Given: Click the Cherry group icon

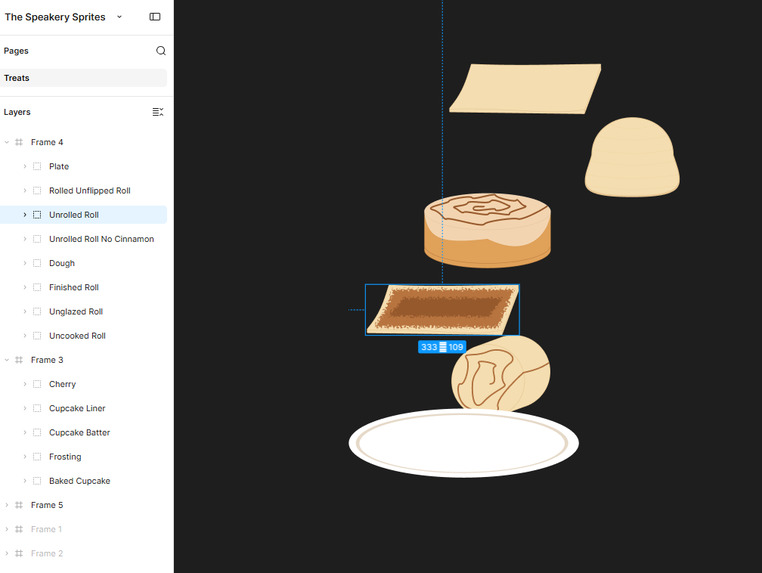Looking at the screenshot, I should click(x=37, y=384).
